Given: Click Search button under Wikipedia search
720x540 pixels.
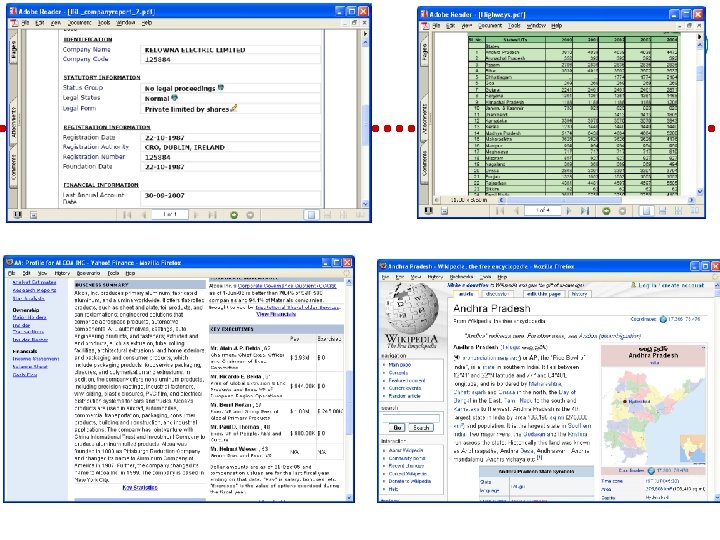Looking at the screenshot, I should click(x=421, y=428).
